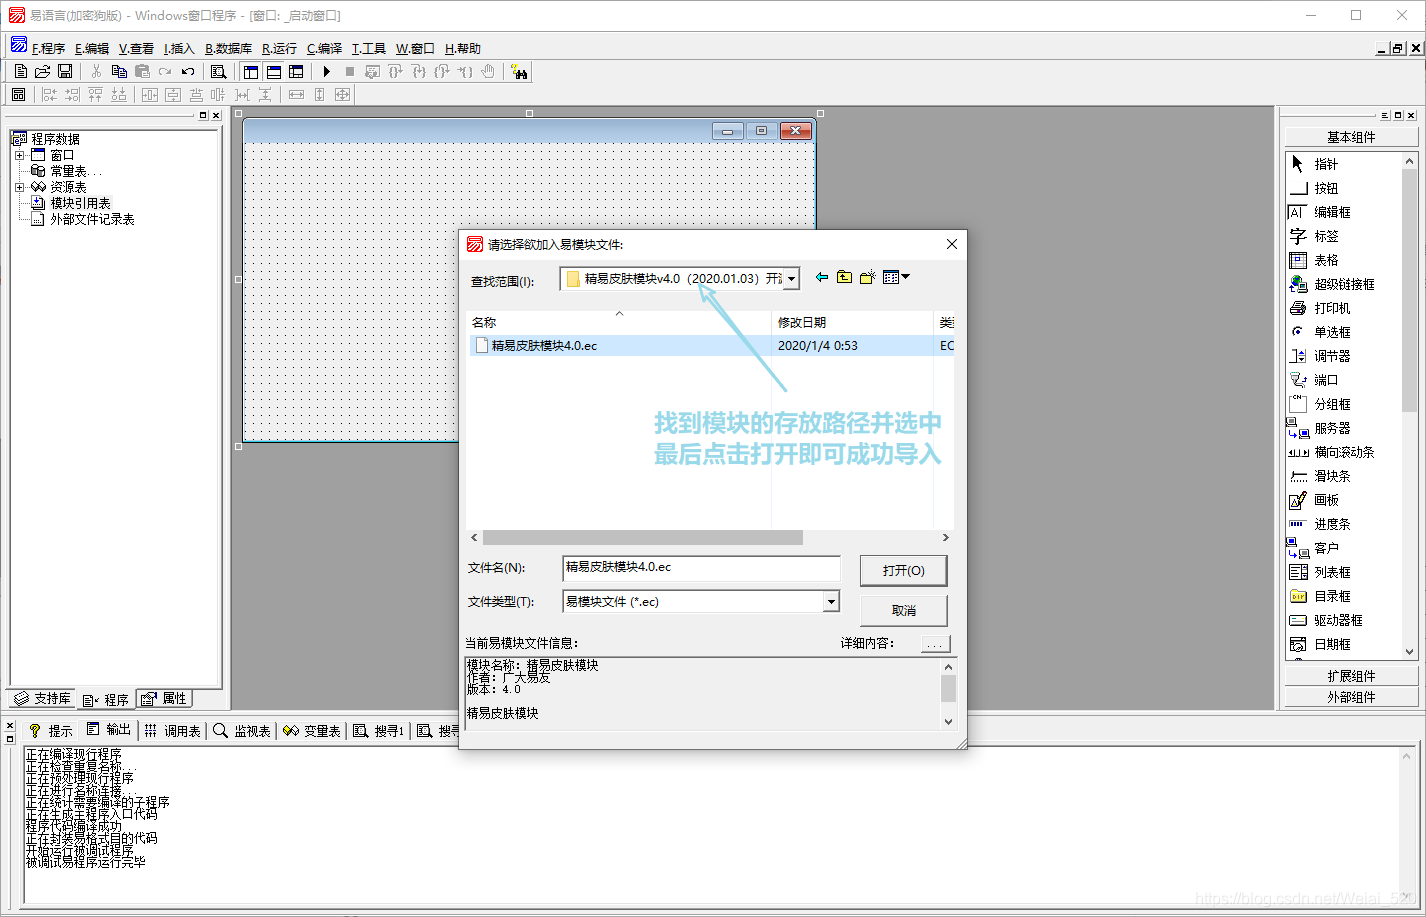Click the Redo arrow toolbar icon
1426x917 pixels.
point(165,71)
